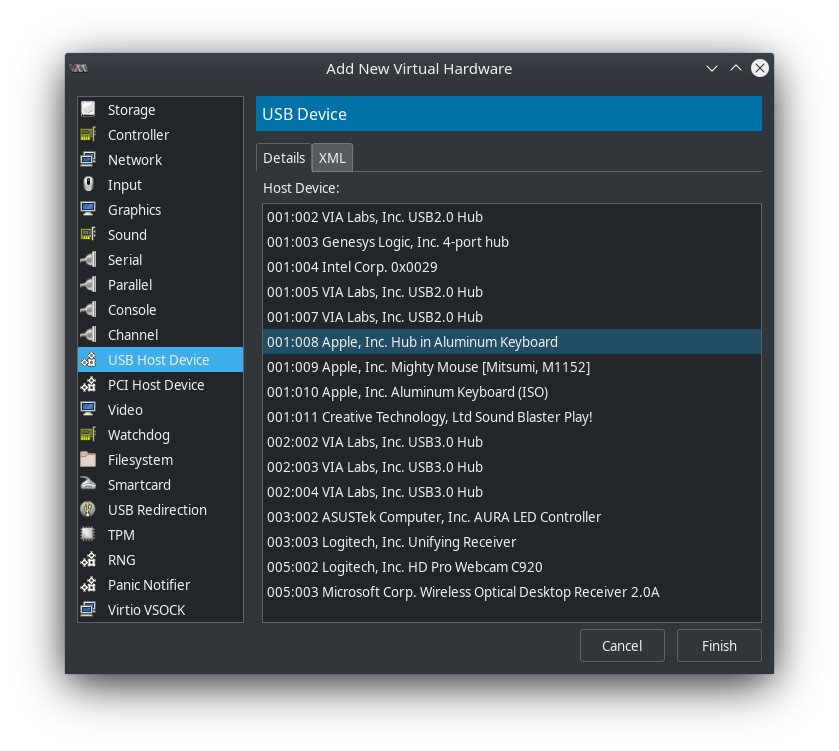Click the Panic Notifier icon
839x751 pixels.
[88, 585]
